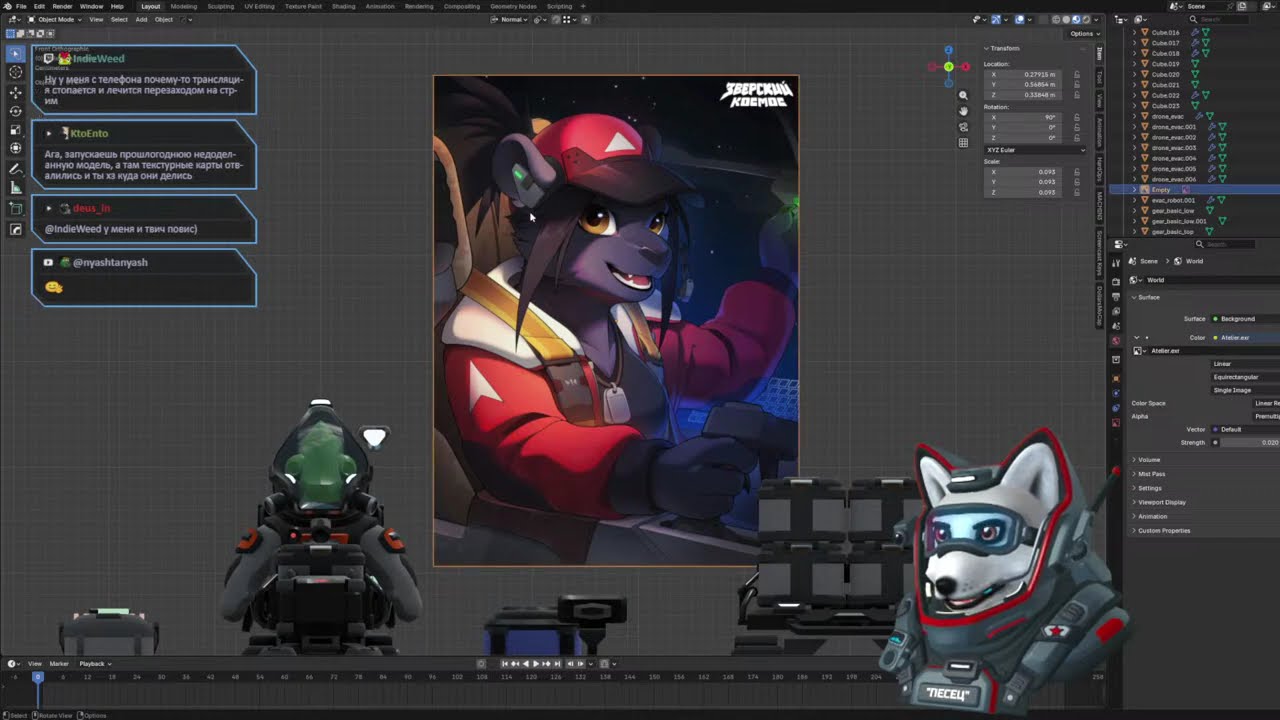Screen dimensions: 1280x720
Task: Select material preview shading
Action: 1077,19
